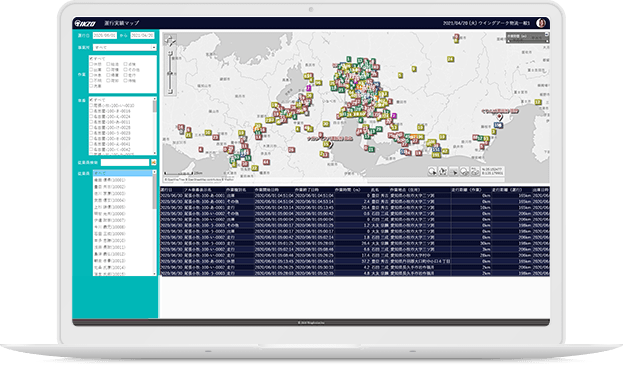Open the office dropdown showing すべて
The width and height of the screenshot is (623, 365).
pyautogui.click(x=125, y=47)
